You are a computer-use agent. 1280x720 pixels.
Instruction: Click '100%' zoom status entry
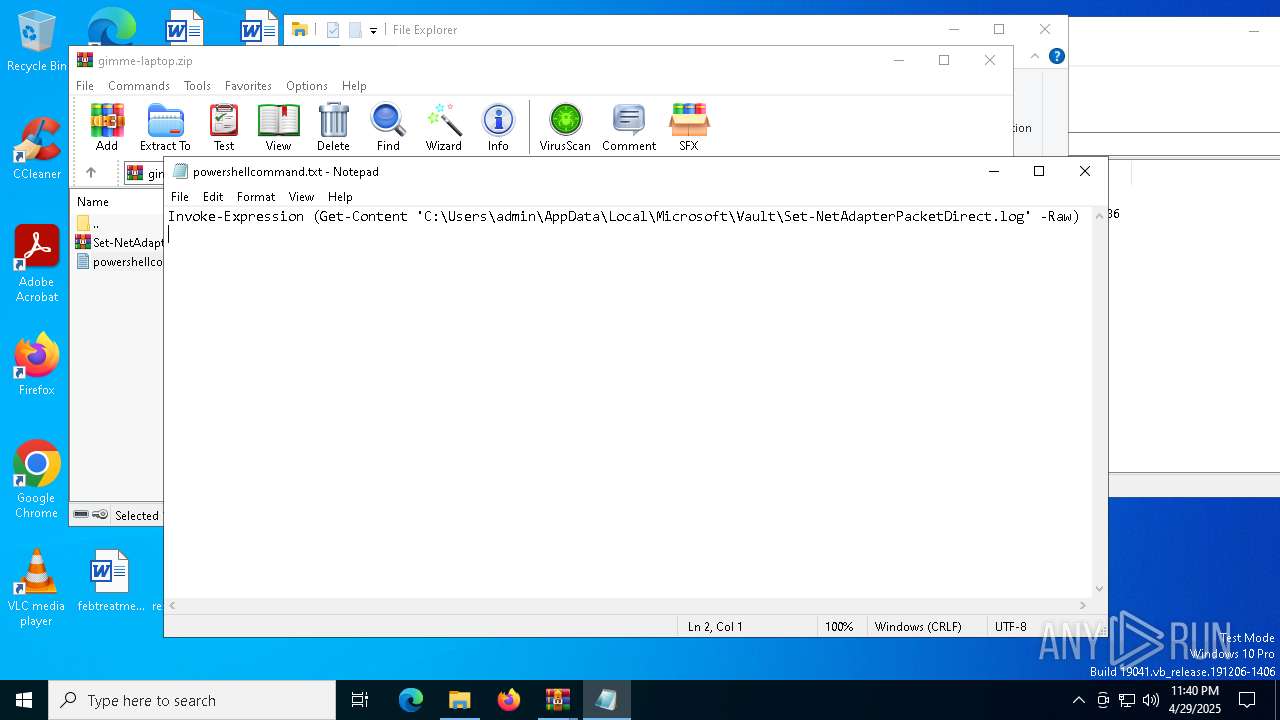pos(839,627)
